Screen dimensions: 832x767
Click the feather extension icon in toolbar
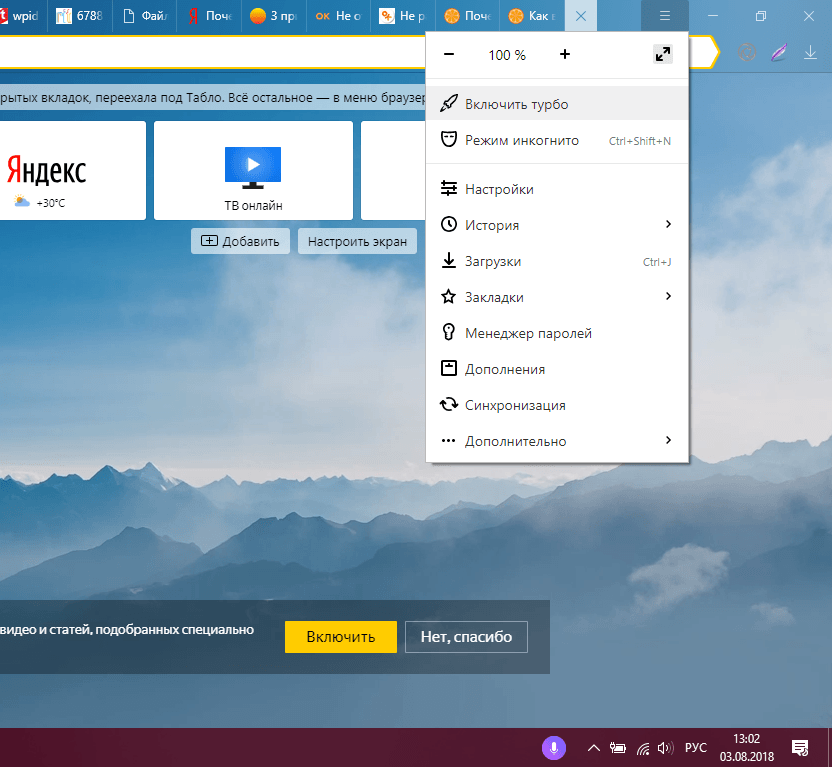click(x=779, y=52)
